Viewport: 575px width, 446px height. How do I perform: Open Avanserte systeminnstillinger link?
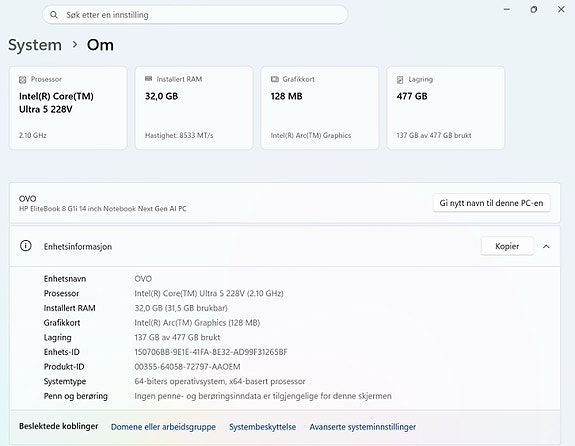(x=363, y=427)
